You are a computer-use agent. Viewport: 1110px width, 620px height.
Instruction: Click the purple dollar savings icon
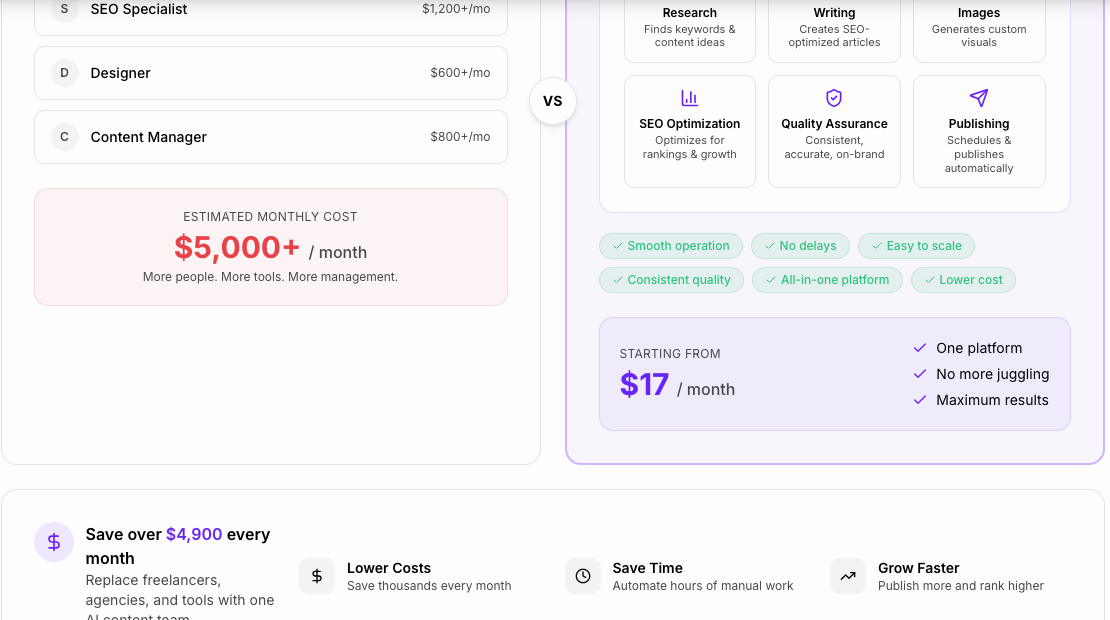coord(54,542)
